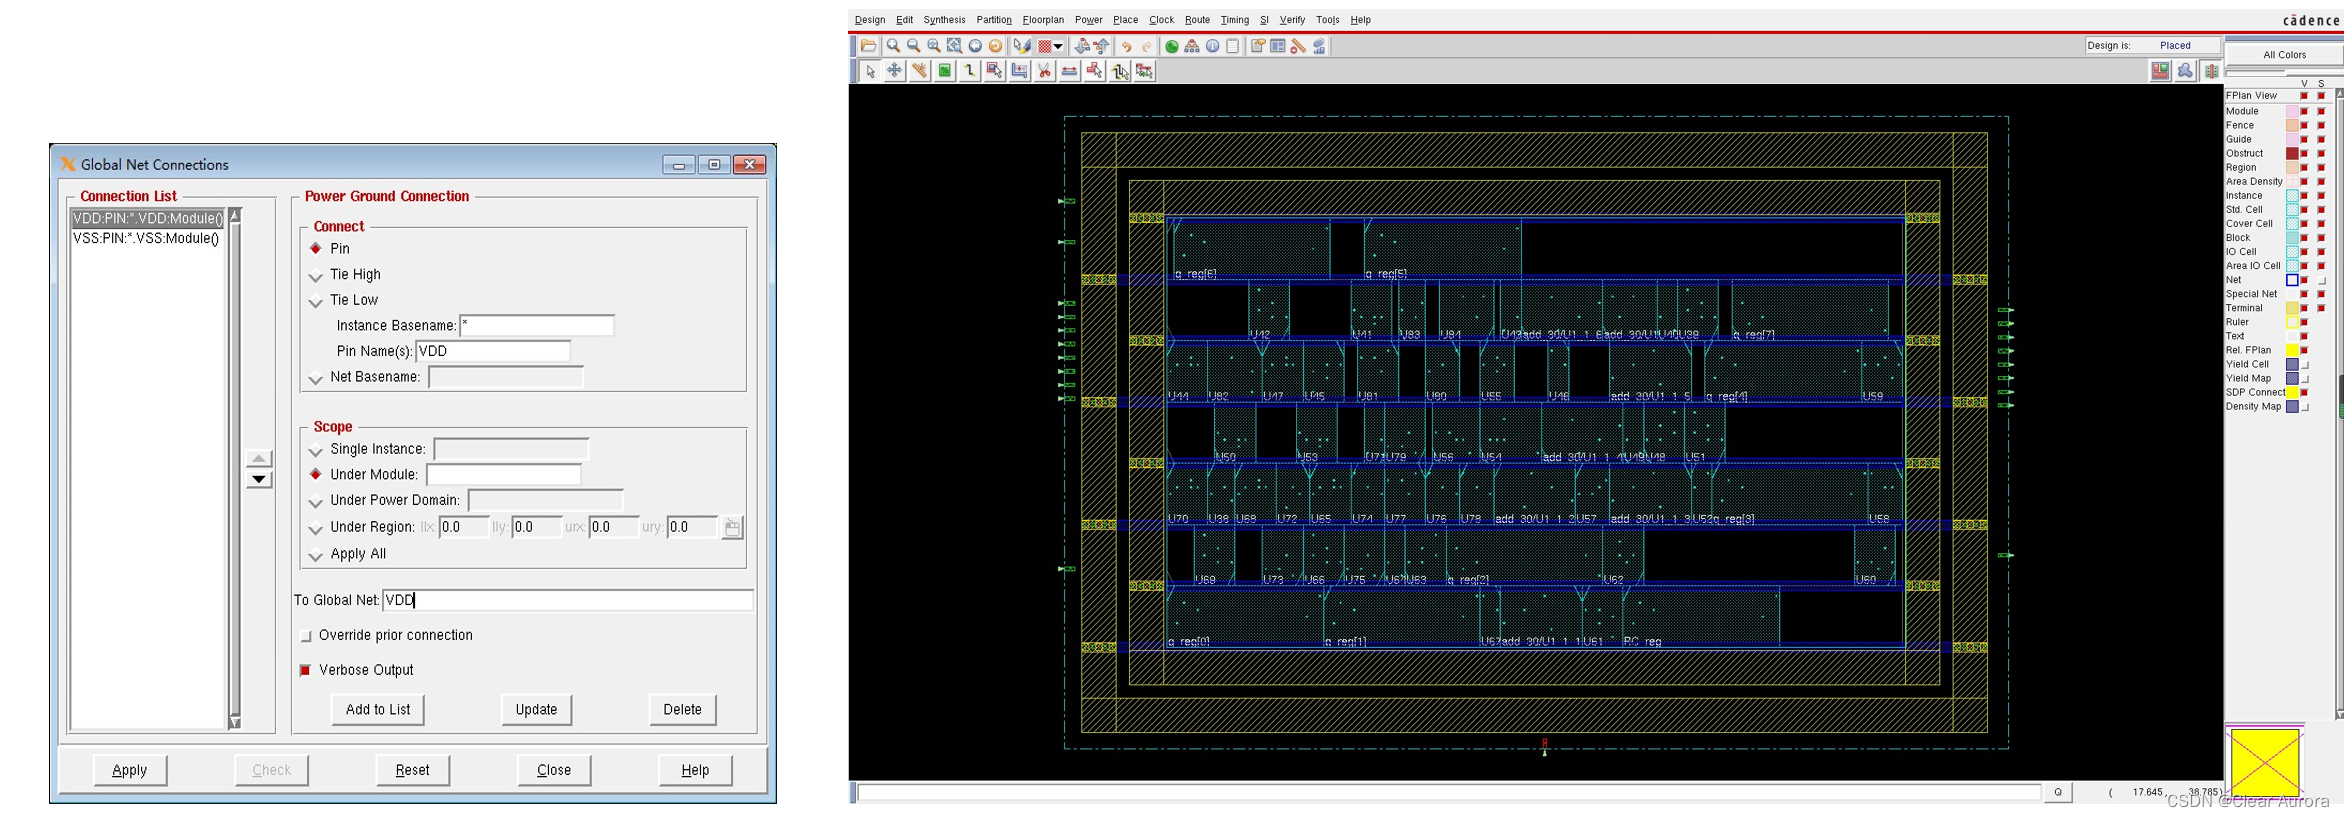Toggle Module visibility checkbox
The width and height of the screenshot is (2344, 817).
(x=2304, y=111)
